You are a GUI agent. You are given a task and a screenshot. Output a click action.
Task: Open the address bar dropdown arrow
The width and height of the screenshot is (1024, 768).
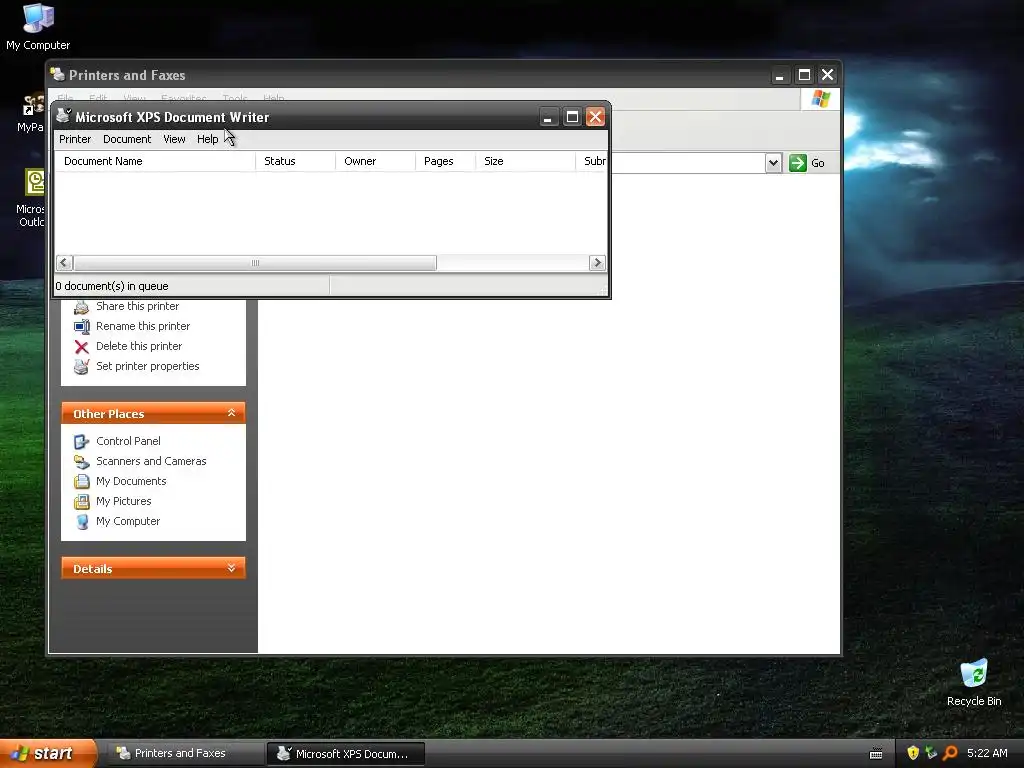[x=773, y=163]
